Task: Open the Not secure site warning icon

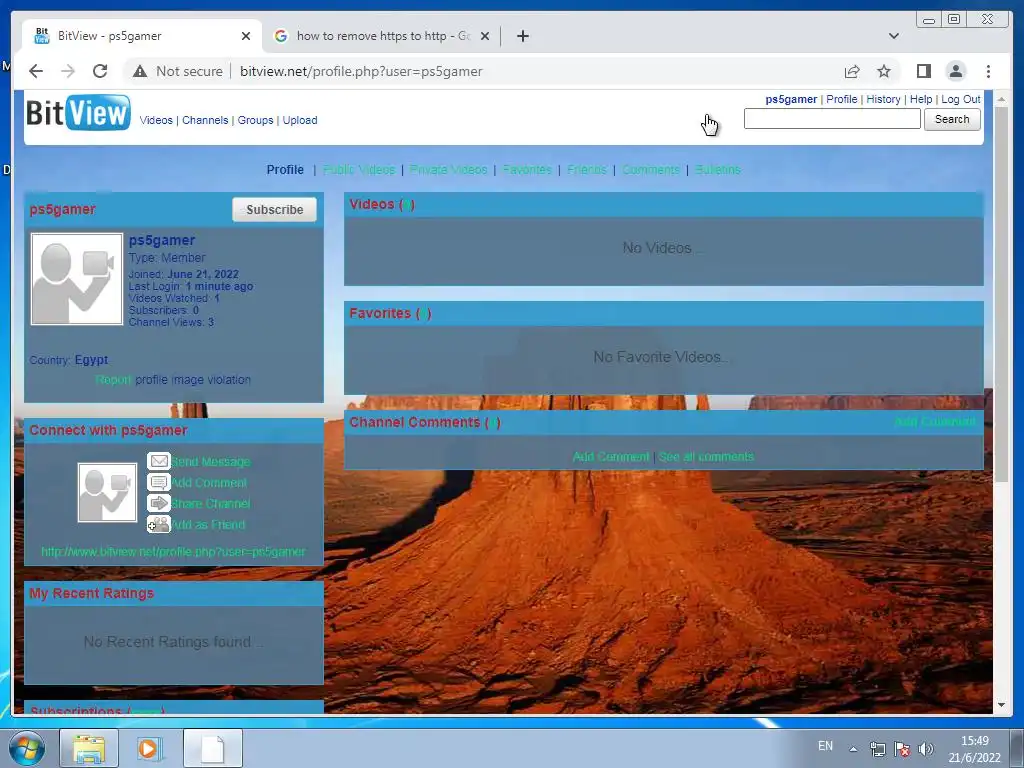Action: [x=140, y=71]
